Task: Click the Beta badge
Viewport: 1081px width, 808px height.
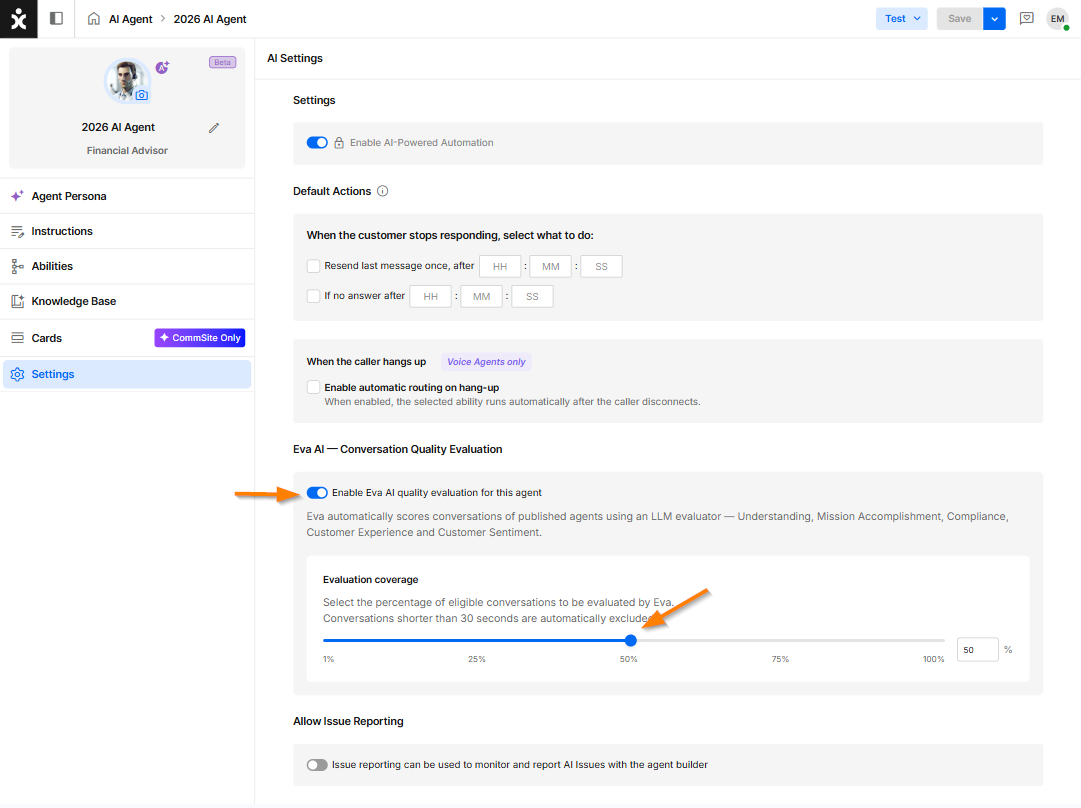Action: click(222, 62)
